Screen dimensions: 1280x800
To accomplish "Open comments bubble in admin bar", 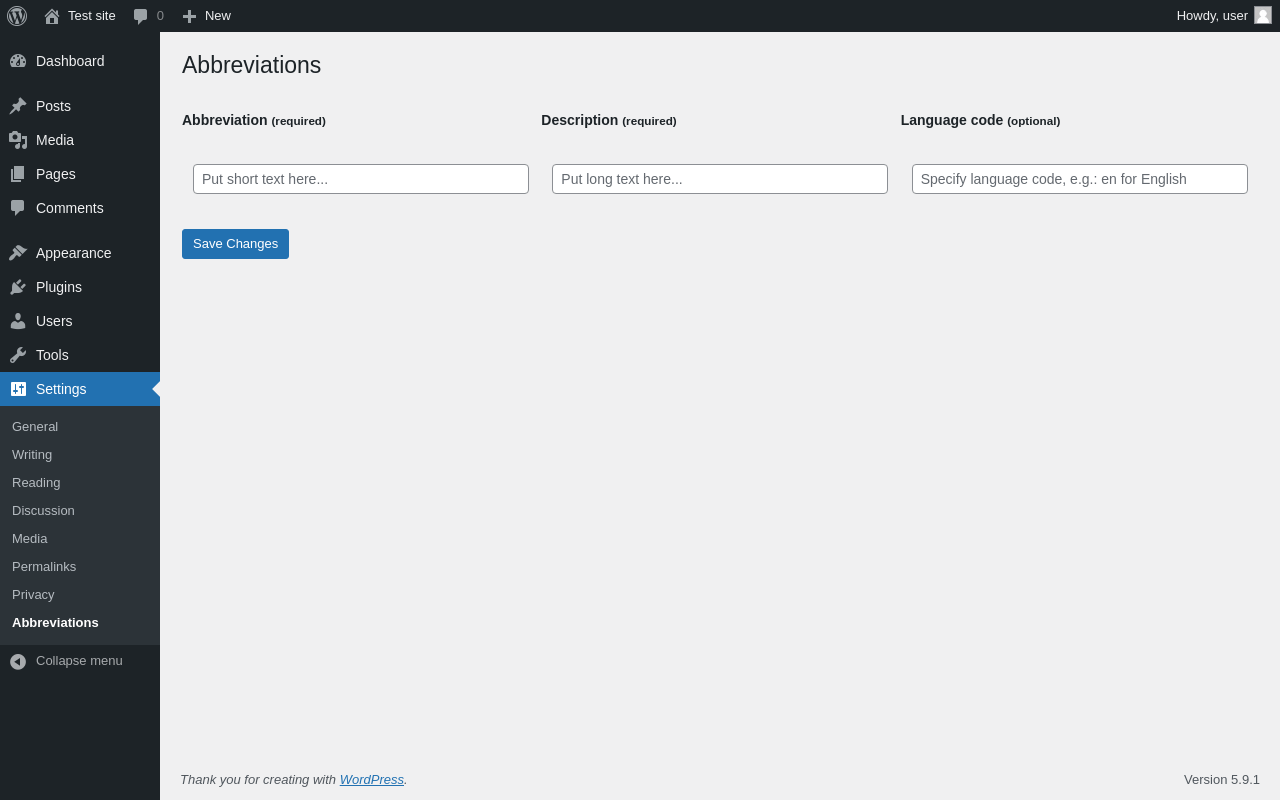I will point(141,16).
